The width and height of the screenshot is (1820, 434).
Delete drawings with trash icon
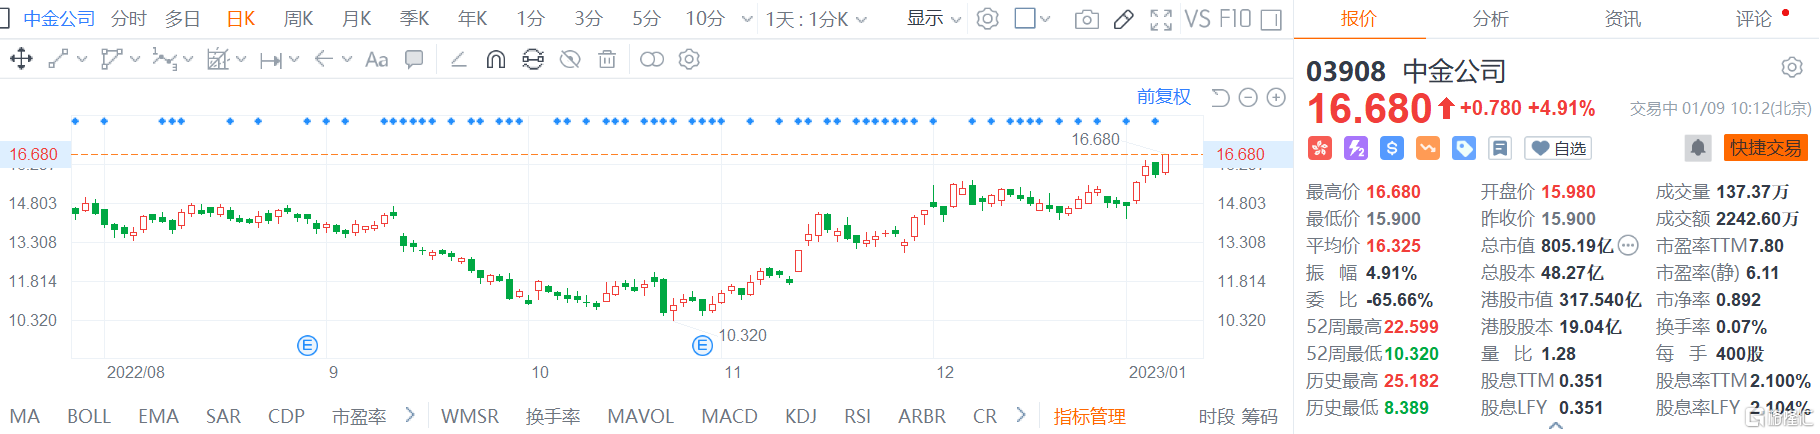[607, 60]
